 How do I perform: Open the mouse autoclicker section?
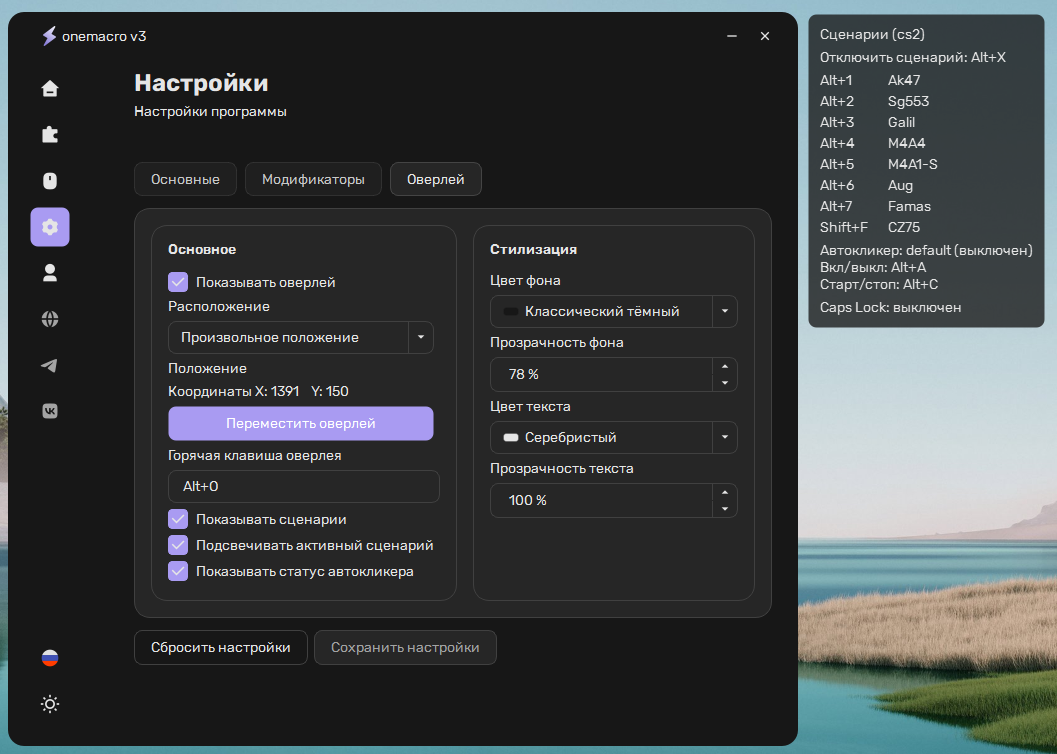50,181
